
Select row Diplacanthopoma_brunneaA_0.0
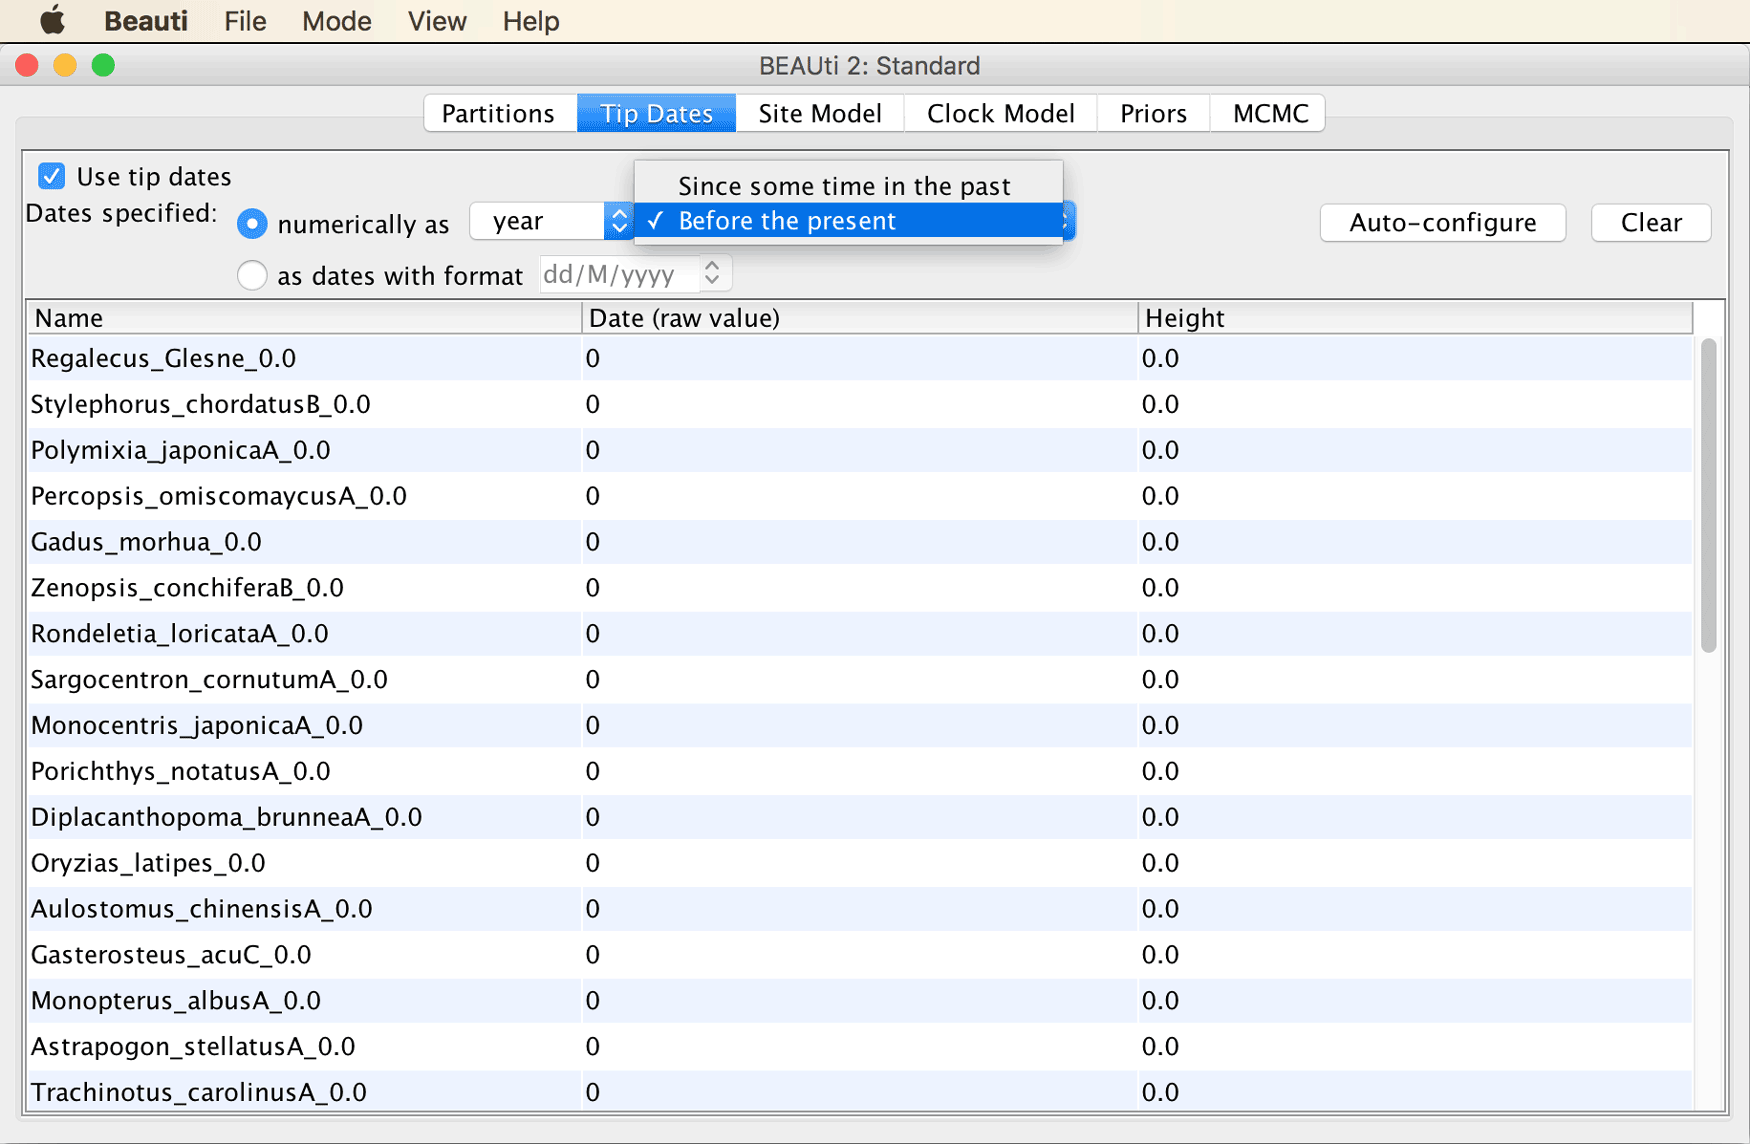(x=860, y=818)
